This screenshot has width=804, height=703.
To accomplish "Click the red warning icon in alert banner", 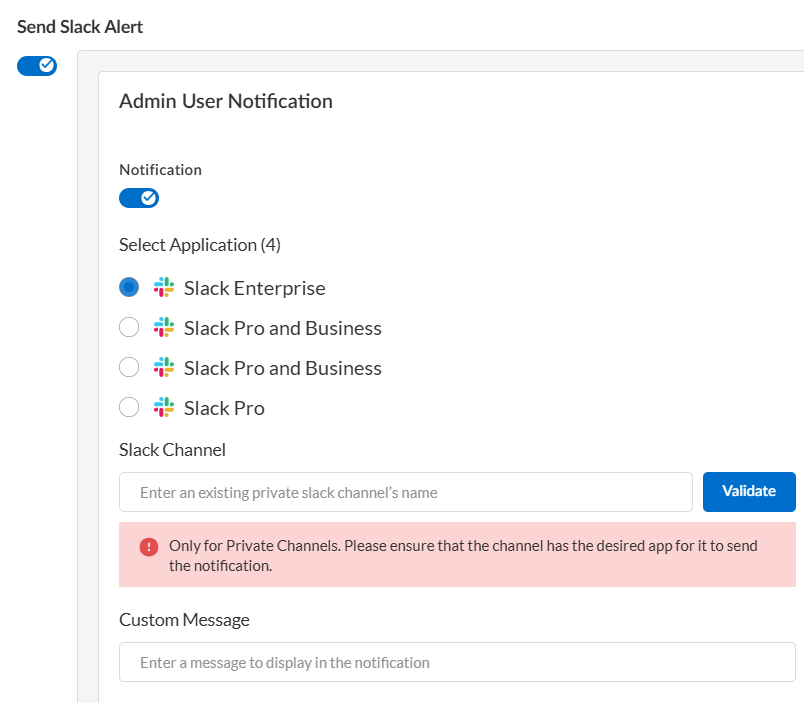I will [x=149, y=546].
